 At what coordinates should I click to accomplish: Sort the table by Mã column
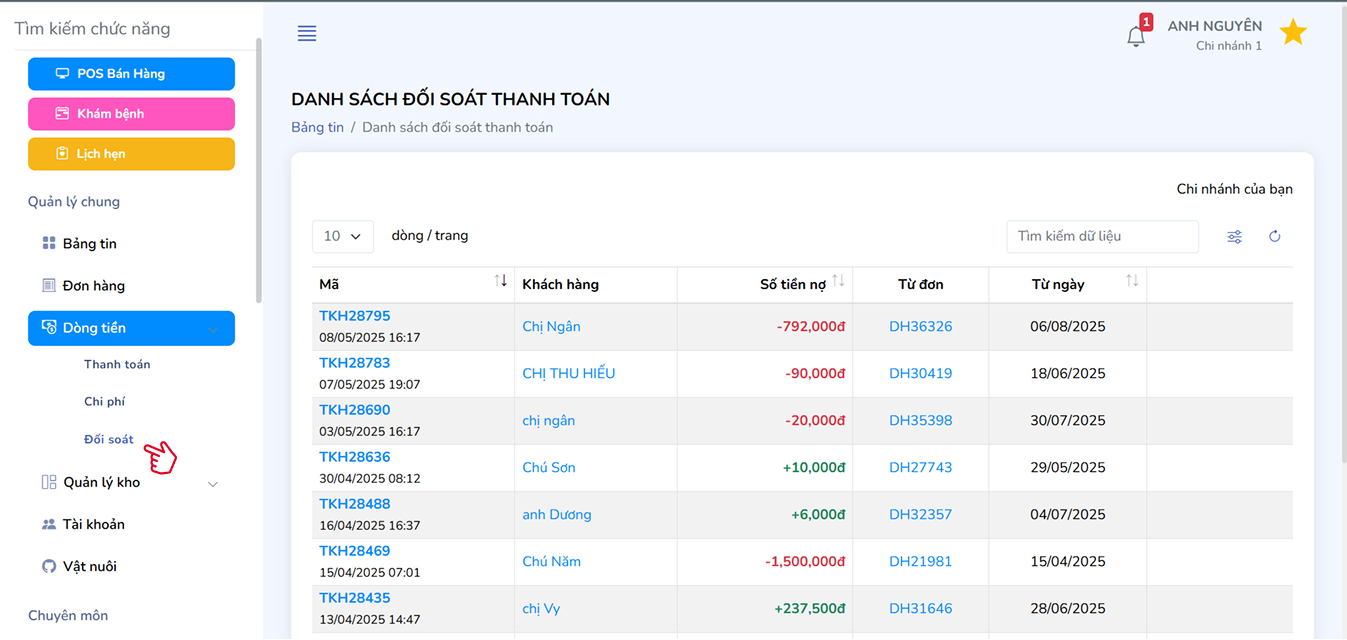pyautogui.click(x=501, y=282)
